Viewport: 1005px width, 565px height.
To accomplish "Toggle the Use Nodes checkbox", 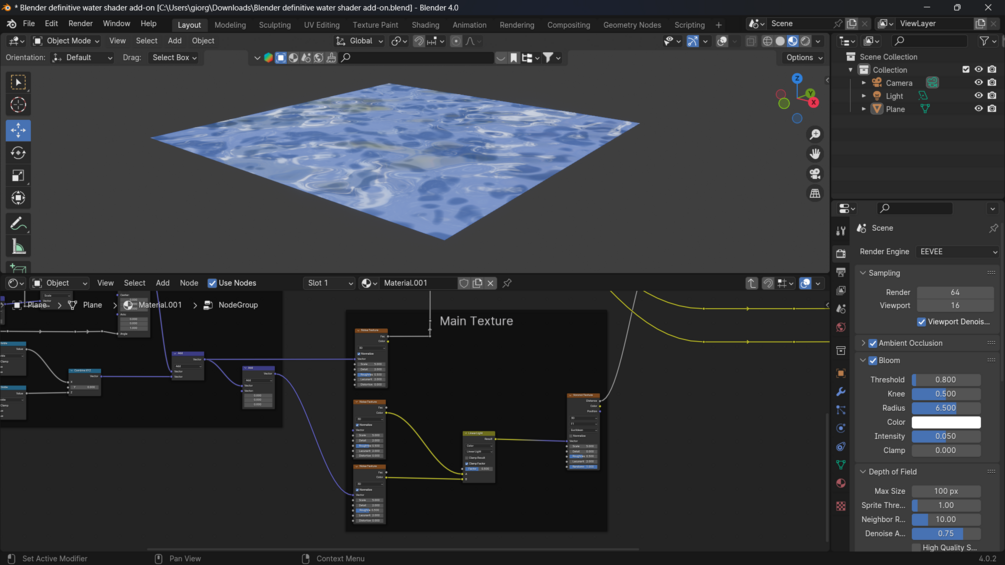I will [212, 283].
